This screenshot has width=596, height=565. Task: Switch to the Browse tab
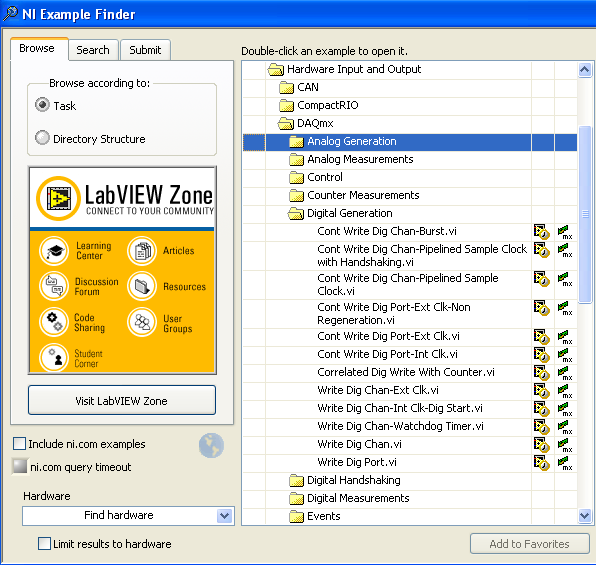pos(39,49)
